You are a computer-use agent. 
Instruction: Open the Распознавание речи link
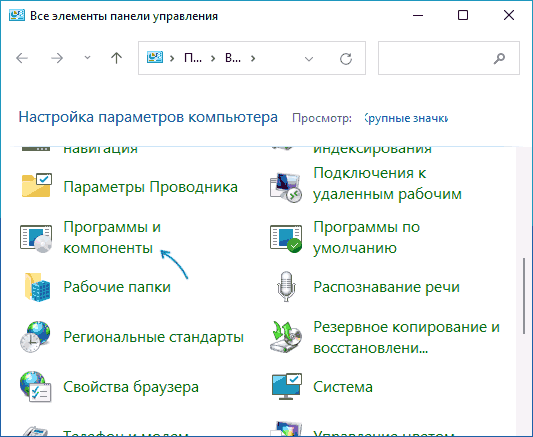[x=386, y=287]
